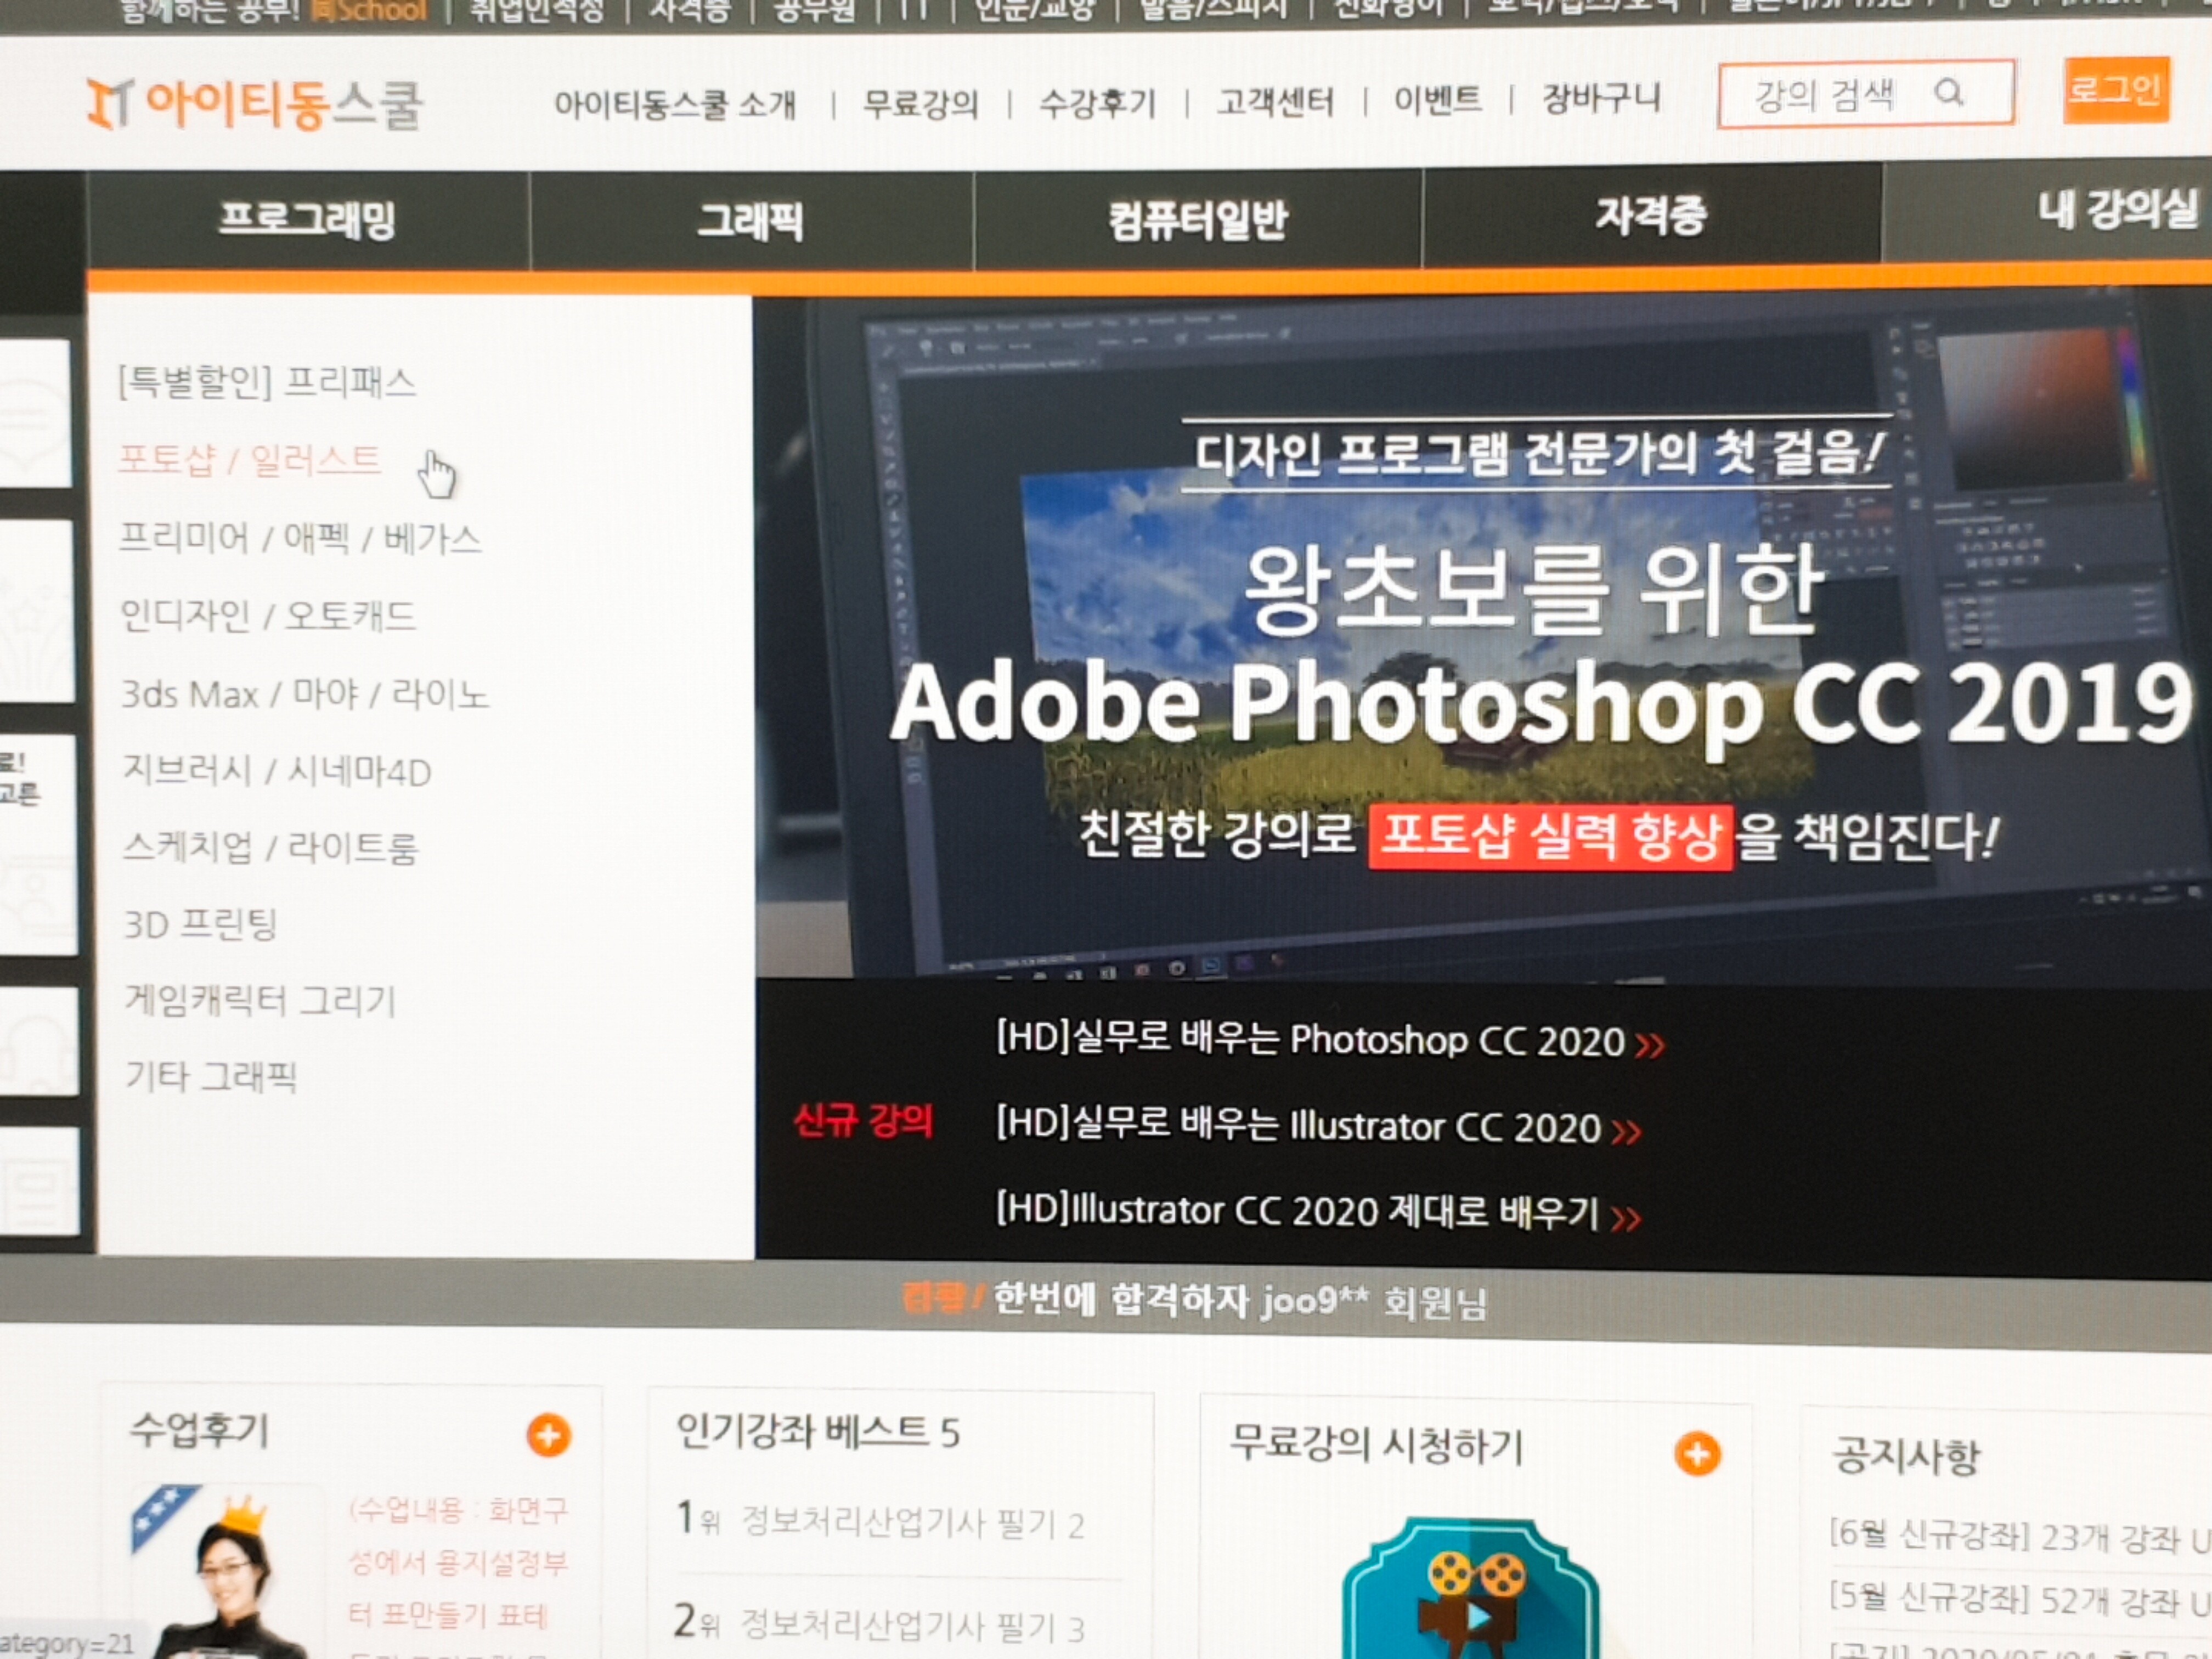Screen dimensions: 2212x1659
Task: Choose 스케치업 / 라이트룸 submenu item
Action: pos(270,847)
